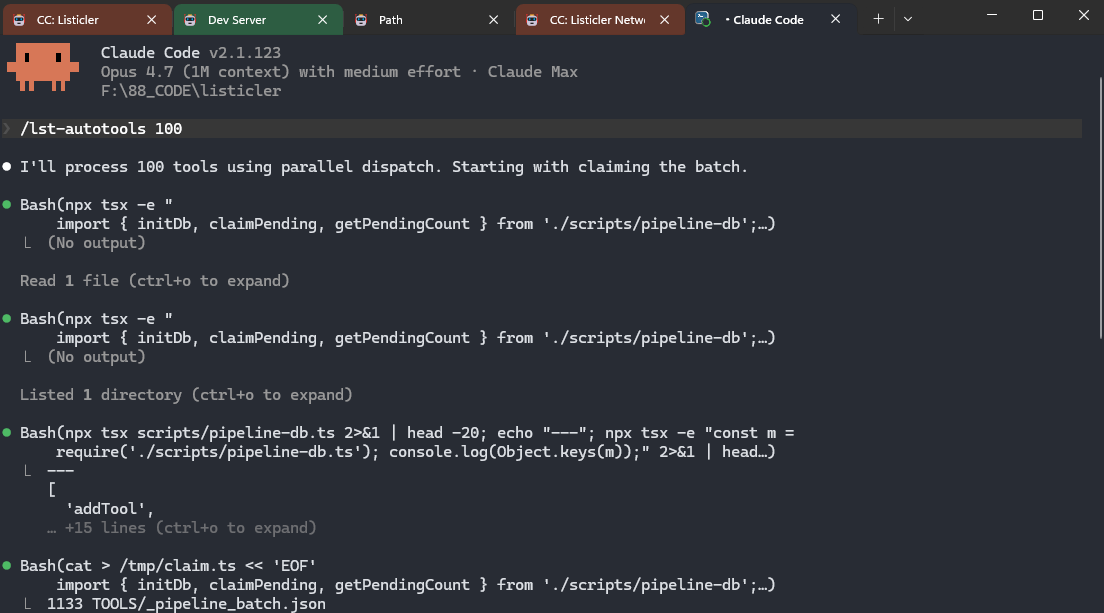Click the CC: Listicler tab icon
This screenshot has width=1104, height=613.
pos(19,20)
